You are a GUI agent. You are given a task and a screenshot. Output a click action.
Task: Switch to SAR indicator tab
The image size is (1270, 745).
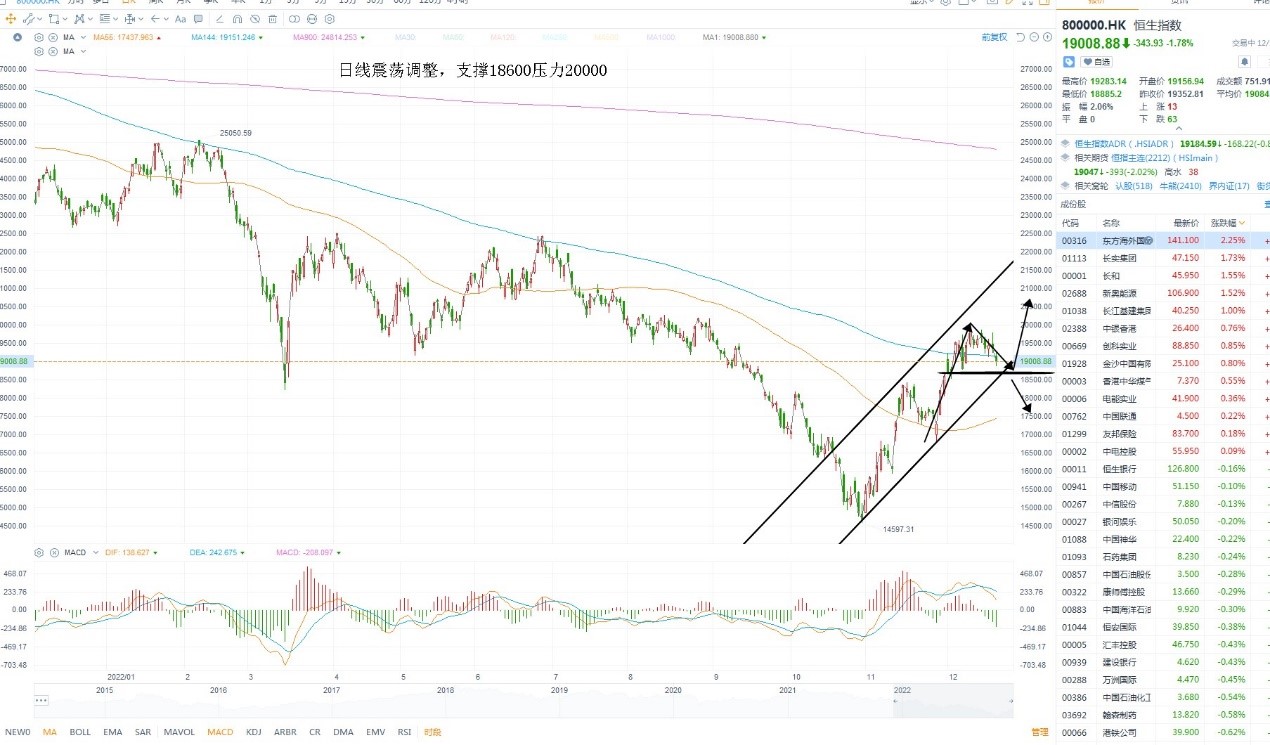143,732
